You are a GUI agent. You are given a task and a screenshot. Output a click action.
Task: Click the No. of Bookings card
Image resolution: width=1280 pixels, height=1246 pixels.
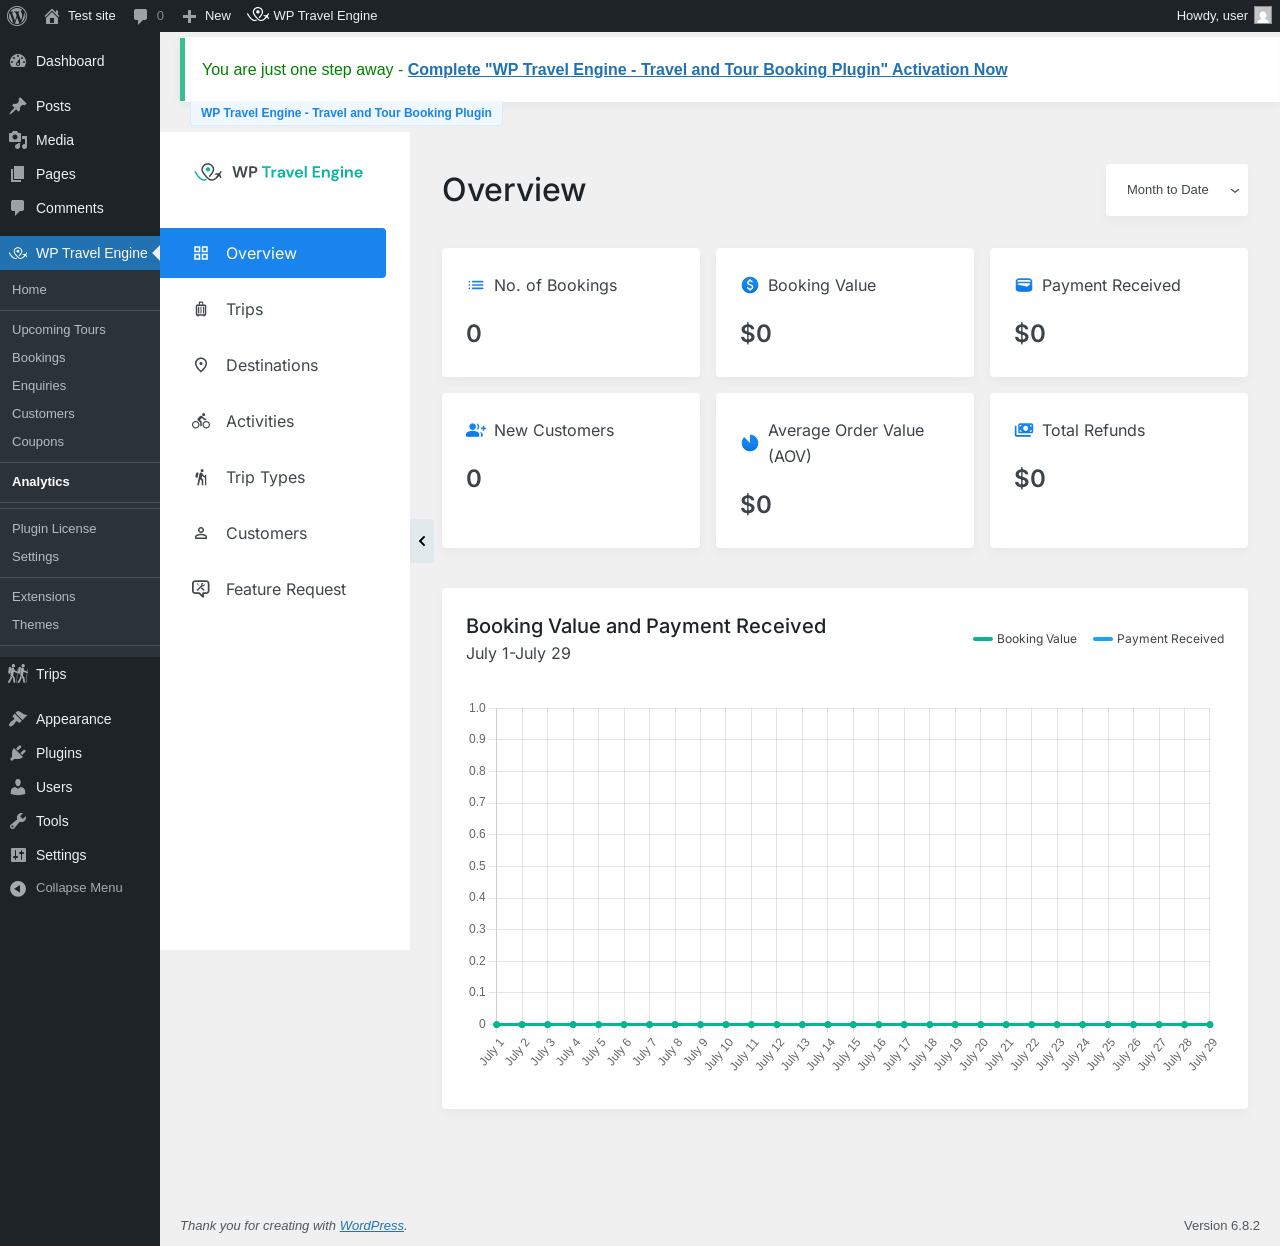[571, 313]
